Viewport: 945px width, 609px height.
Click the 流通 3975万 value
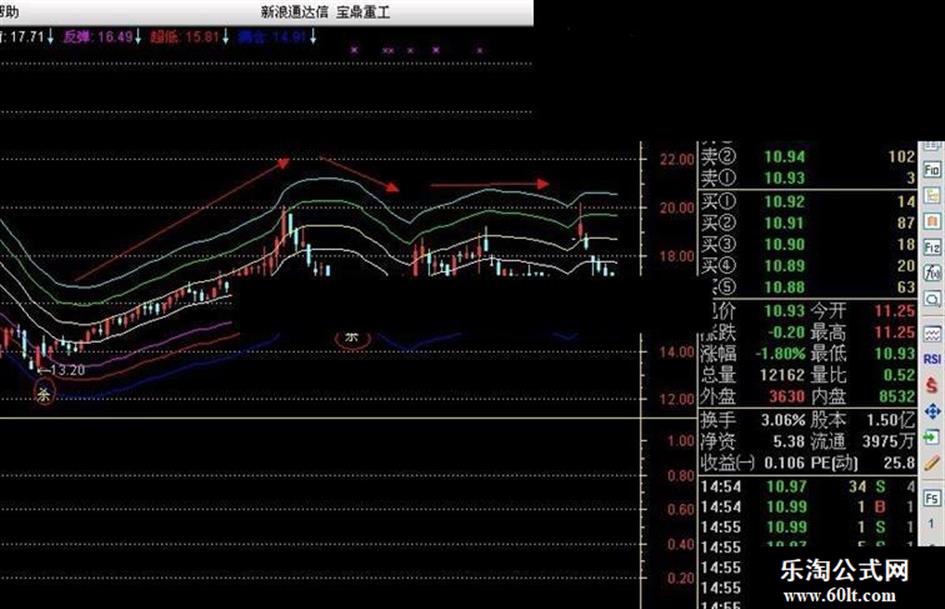coord(889,441)
